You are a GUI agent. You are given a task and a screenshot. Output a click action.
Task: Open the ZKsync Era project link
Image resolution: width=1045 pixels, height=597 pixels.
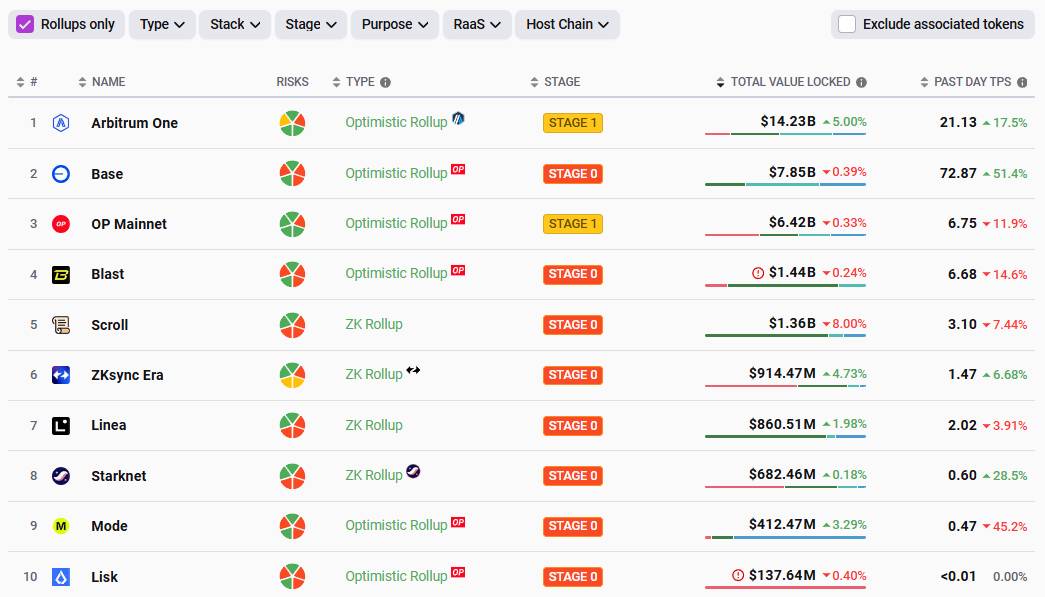pyautogui.click(x=127, y=375)
